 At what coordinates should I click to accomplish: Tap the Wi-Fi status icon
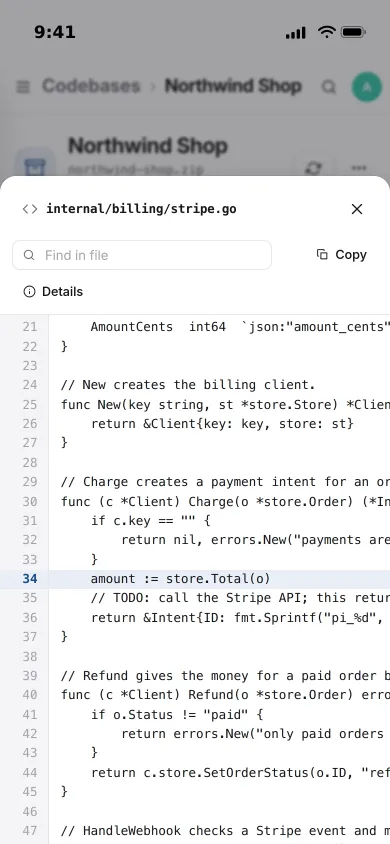pyautogui.click(x=327, y=32)
